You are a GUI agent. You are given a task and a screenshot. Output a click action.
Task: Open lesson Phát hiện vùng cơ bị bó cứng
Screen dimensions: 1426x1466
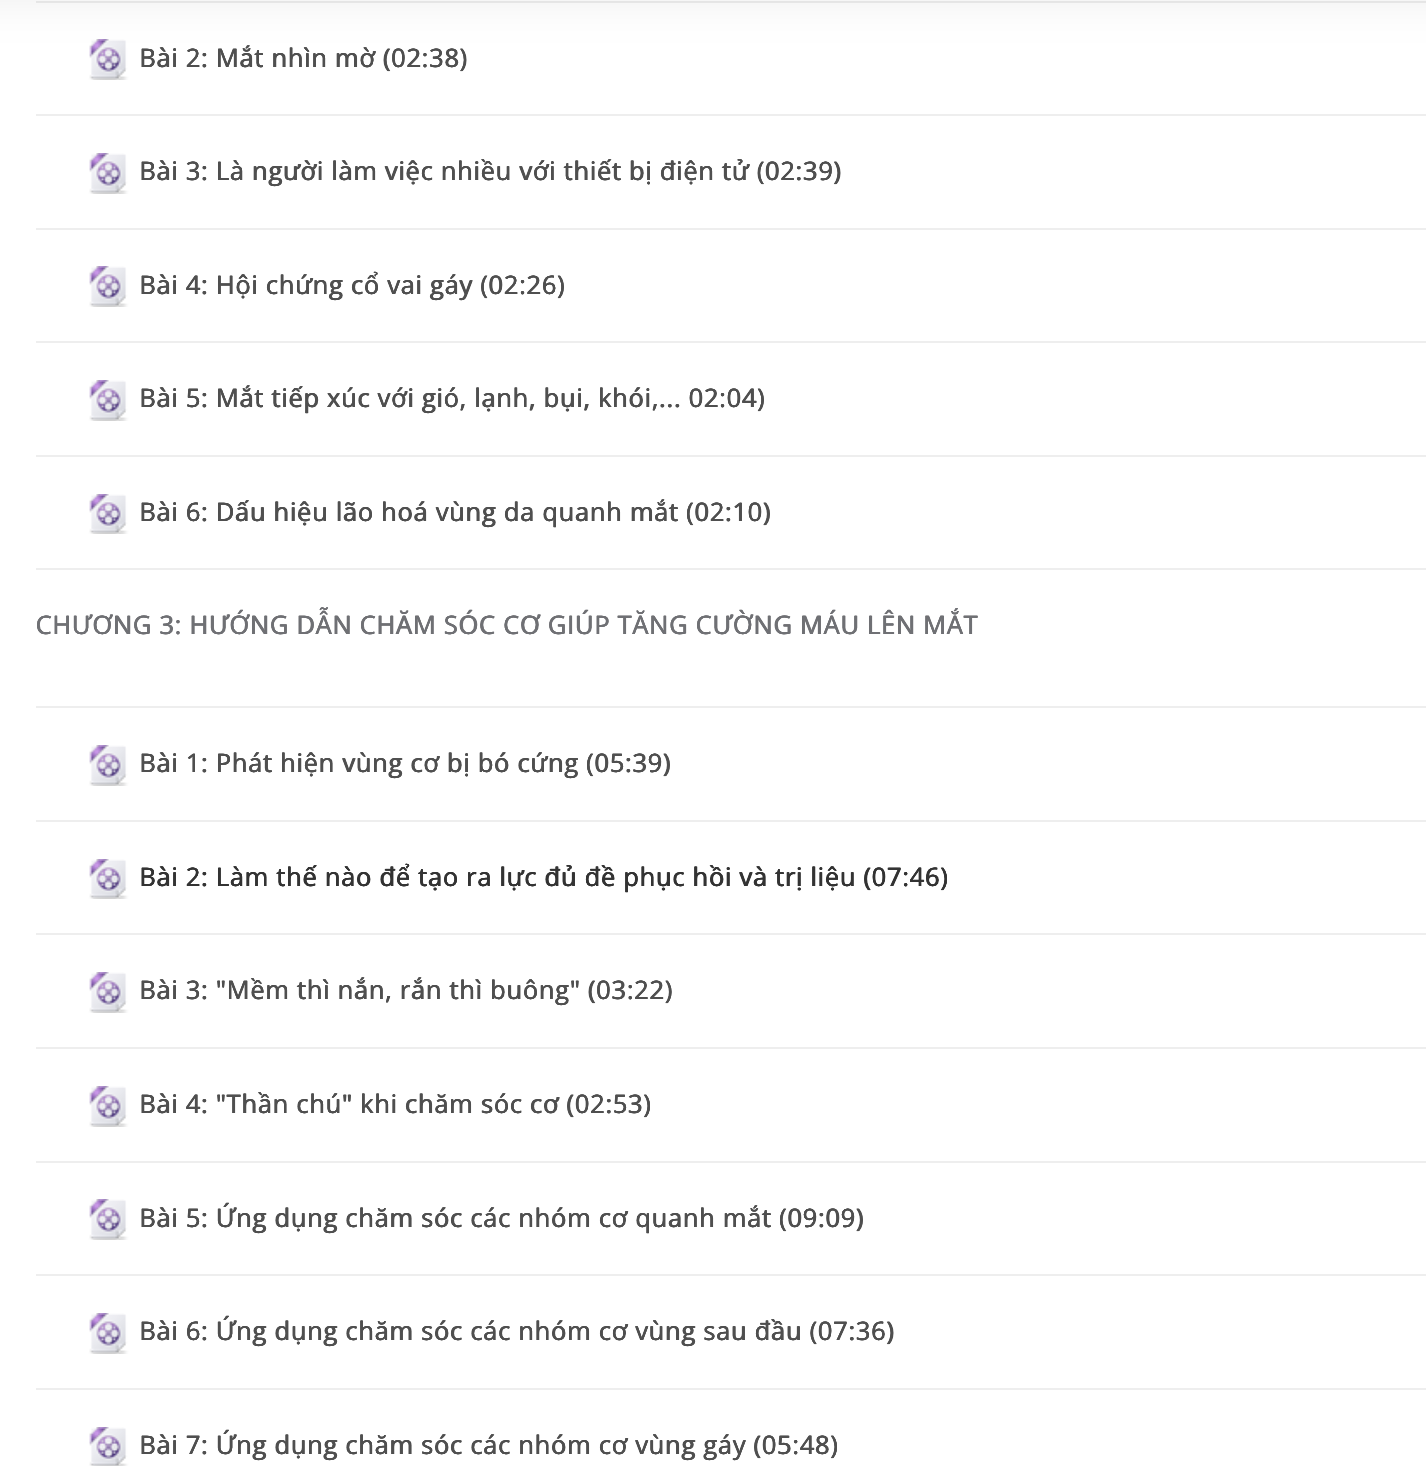[x=405, y=763]
